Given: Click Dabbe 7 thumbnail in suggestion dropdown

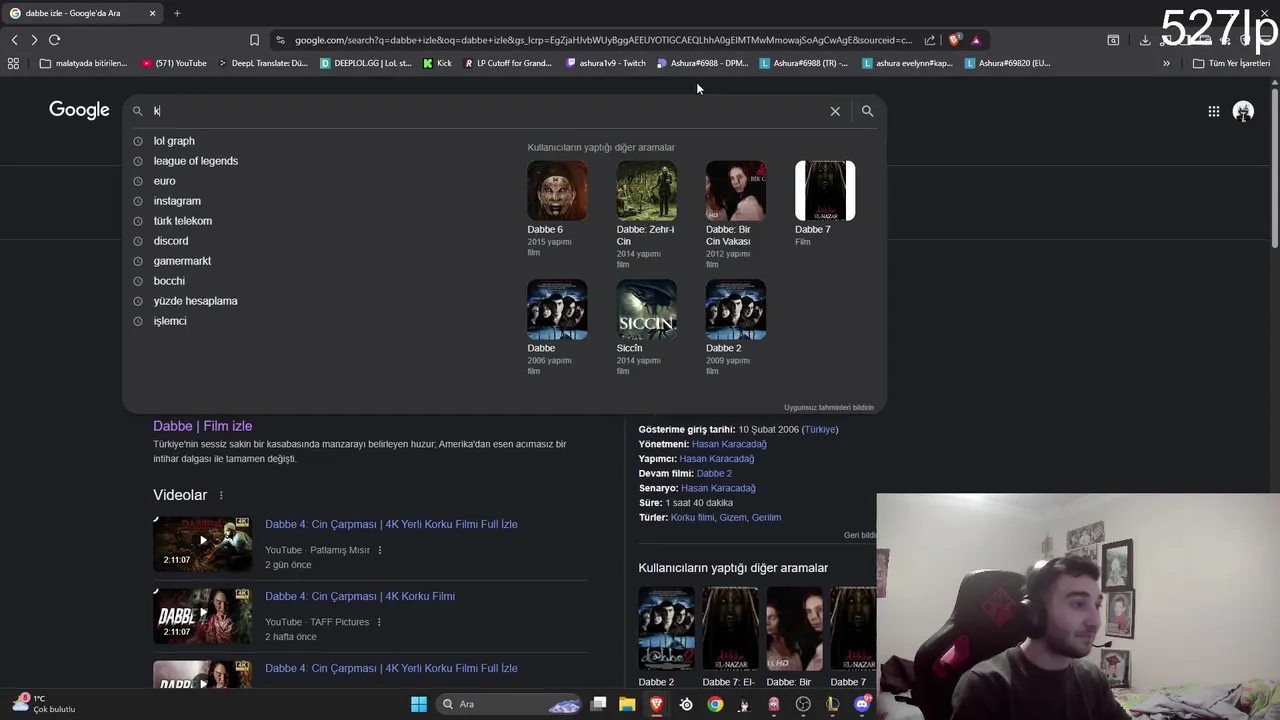Looking at the screenshot, I should 825,190.
